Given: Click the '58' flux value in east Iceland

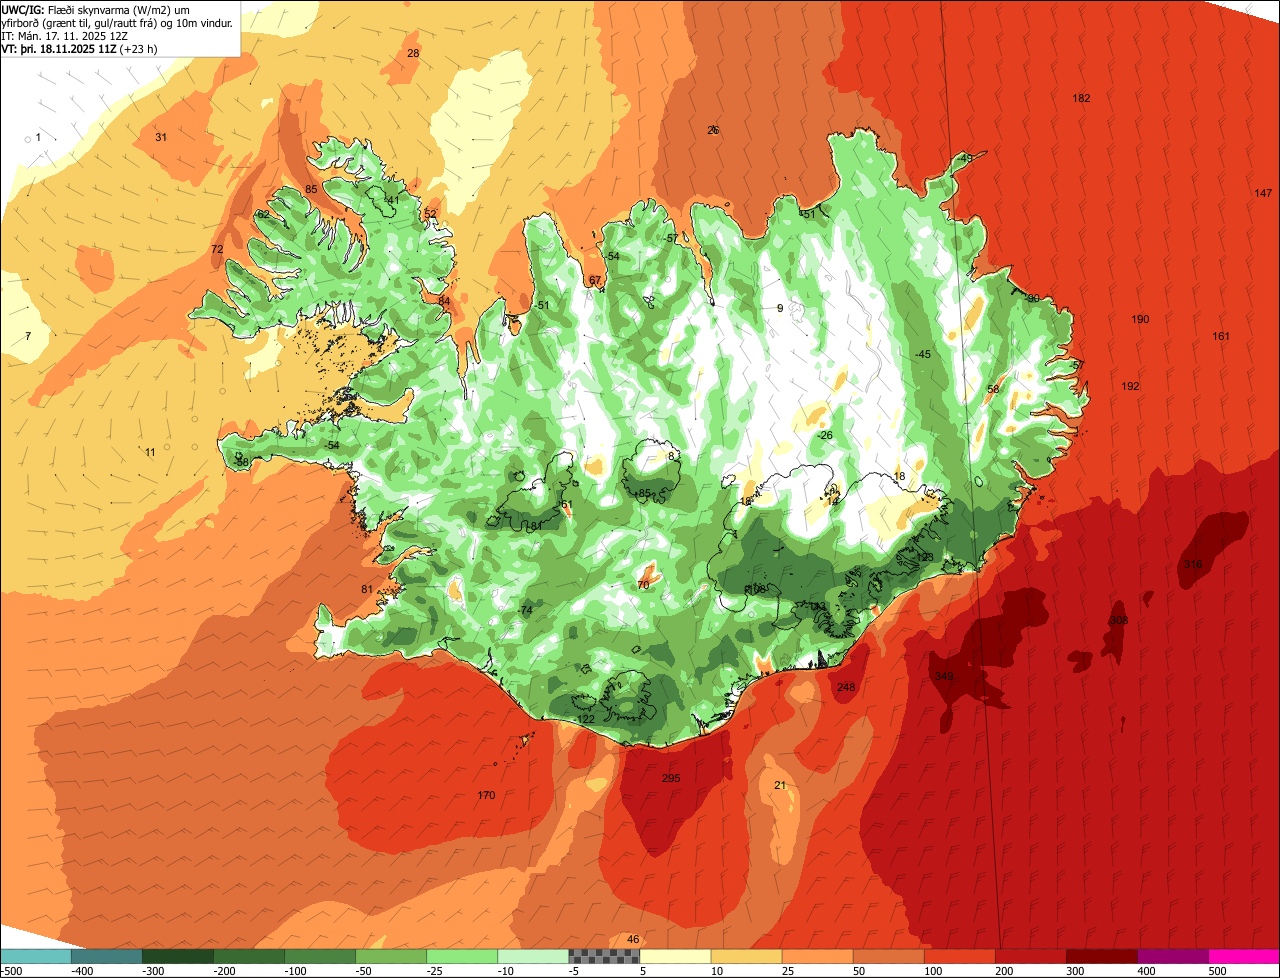Looking at the screenshot, I should click(x=993, y=389).
